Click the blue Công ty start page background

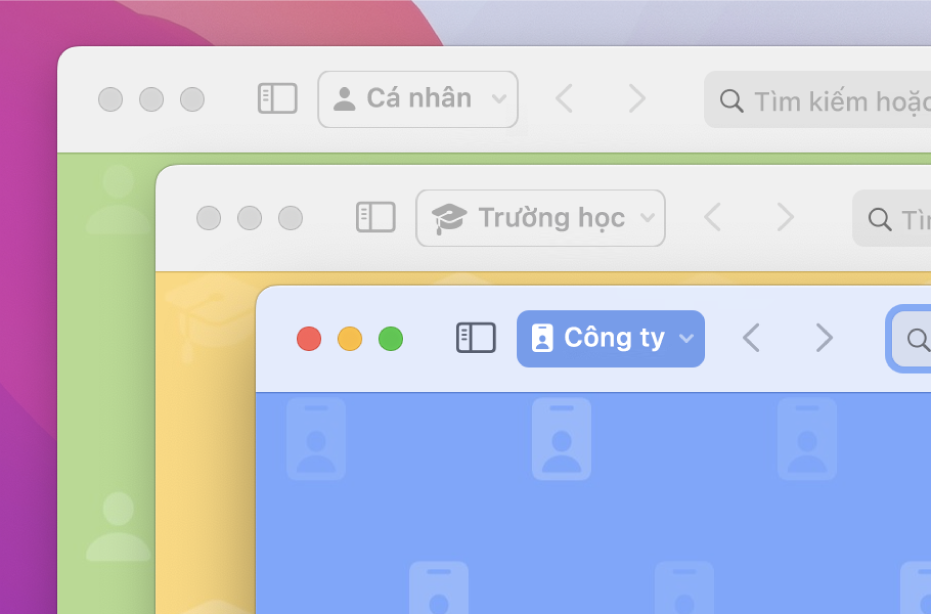coord(593,503)
